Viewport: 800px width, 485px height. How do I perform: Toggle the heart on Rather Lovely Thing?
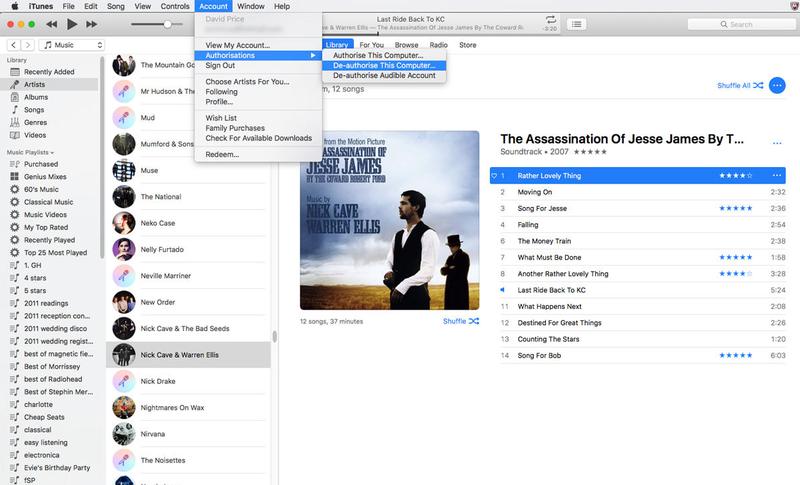point(494,176)
